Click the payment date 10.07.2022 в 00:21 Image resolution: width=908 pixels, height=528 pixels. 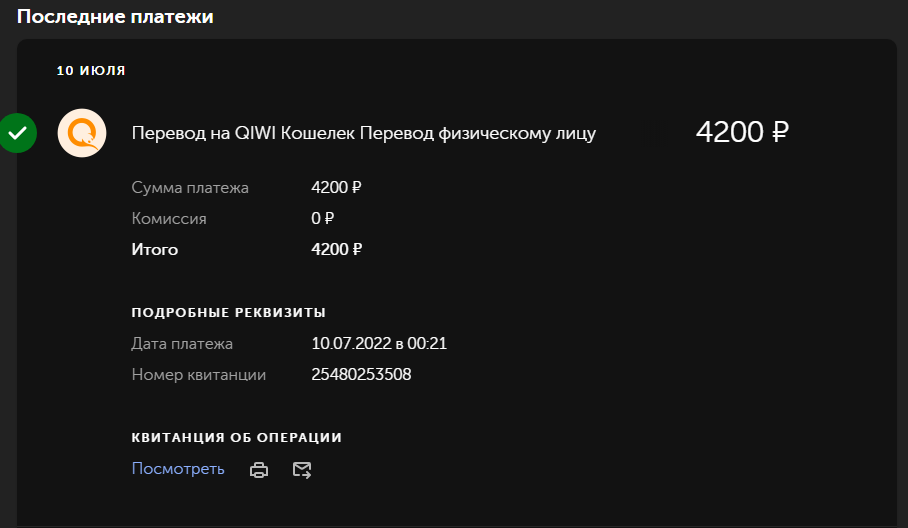(x=379, y=343)
